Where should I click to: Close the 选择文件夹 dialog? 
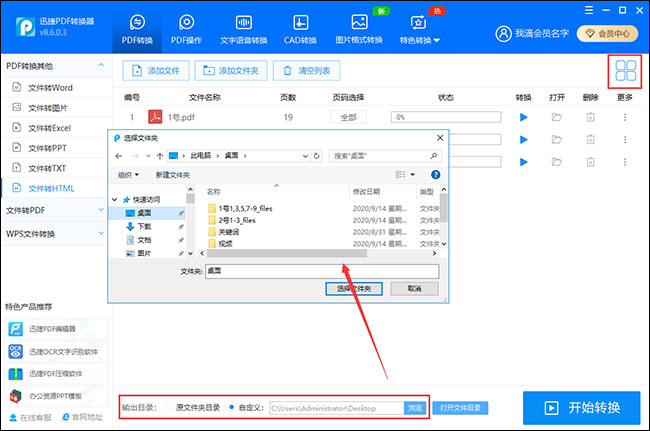tap(440, 138)
